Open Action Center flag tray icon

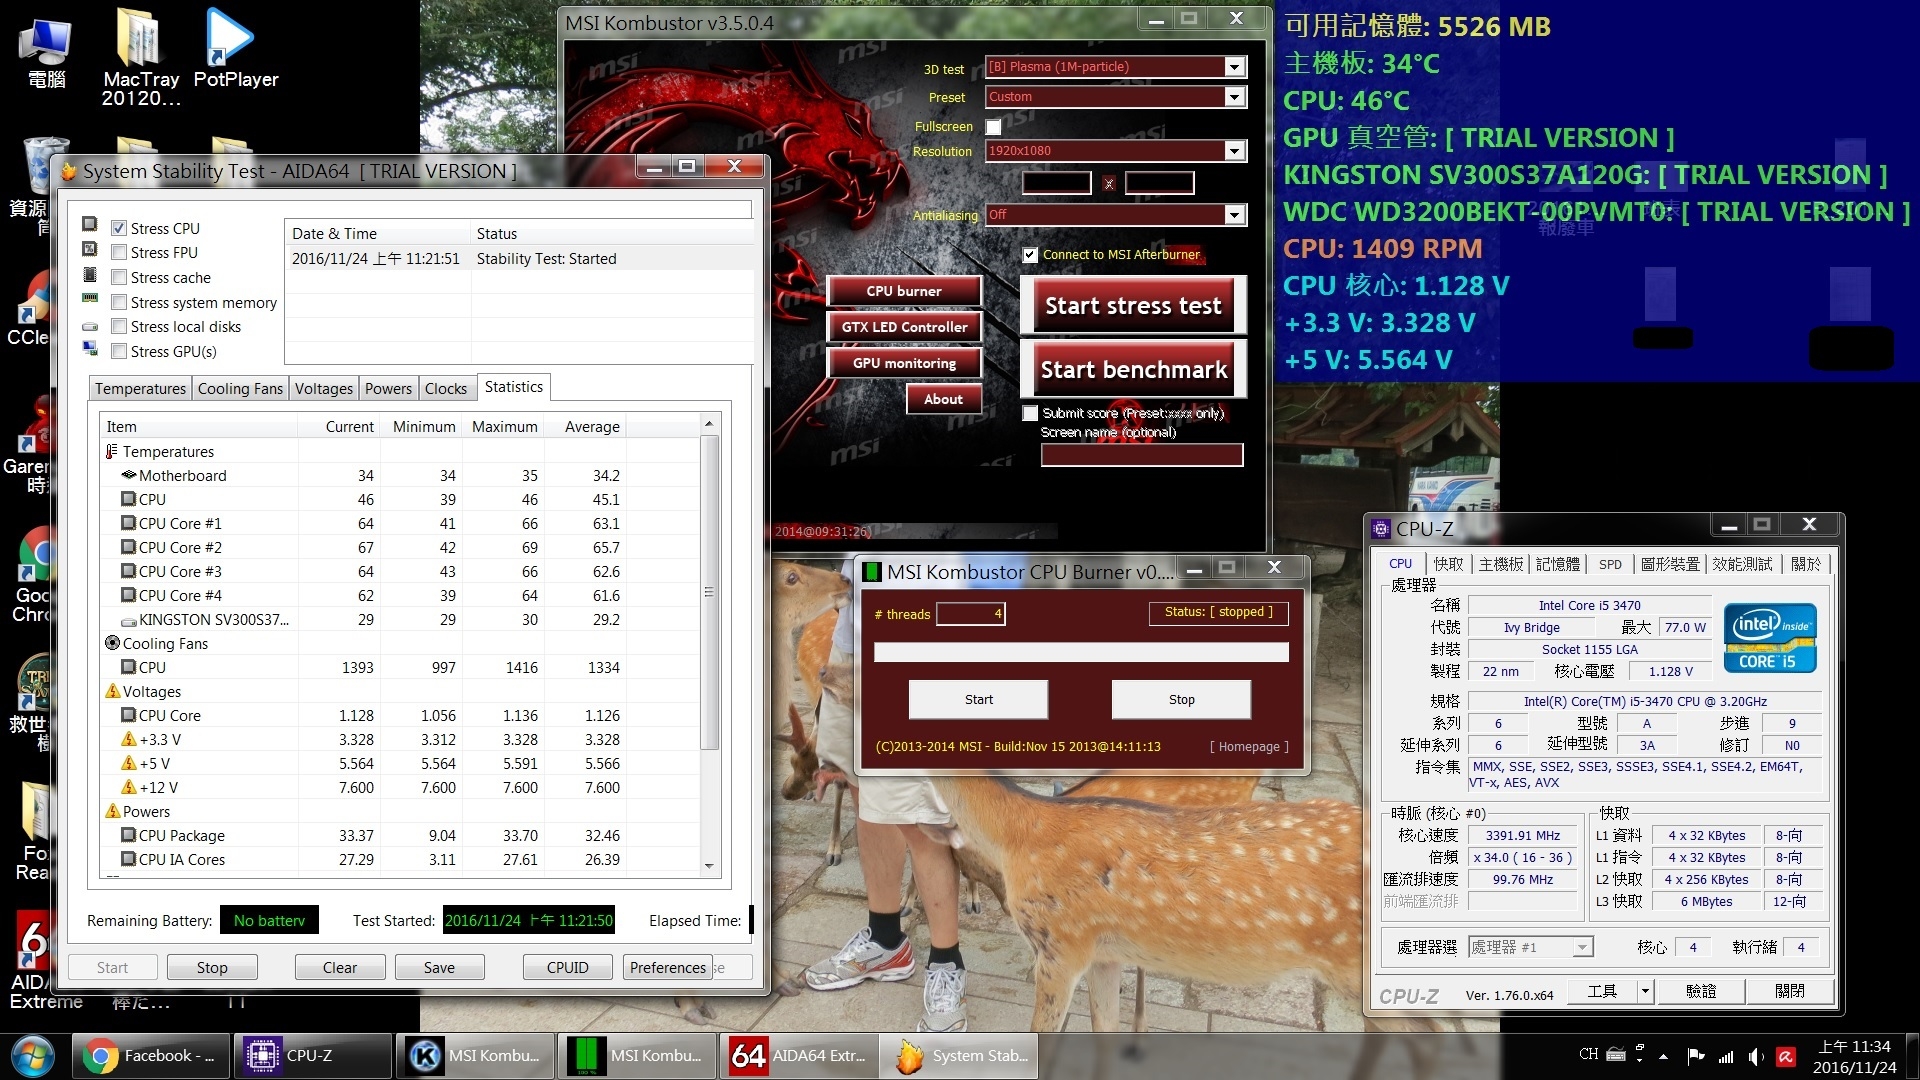coord(1696,1056)
